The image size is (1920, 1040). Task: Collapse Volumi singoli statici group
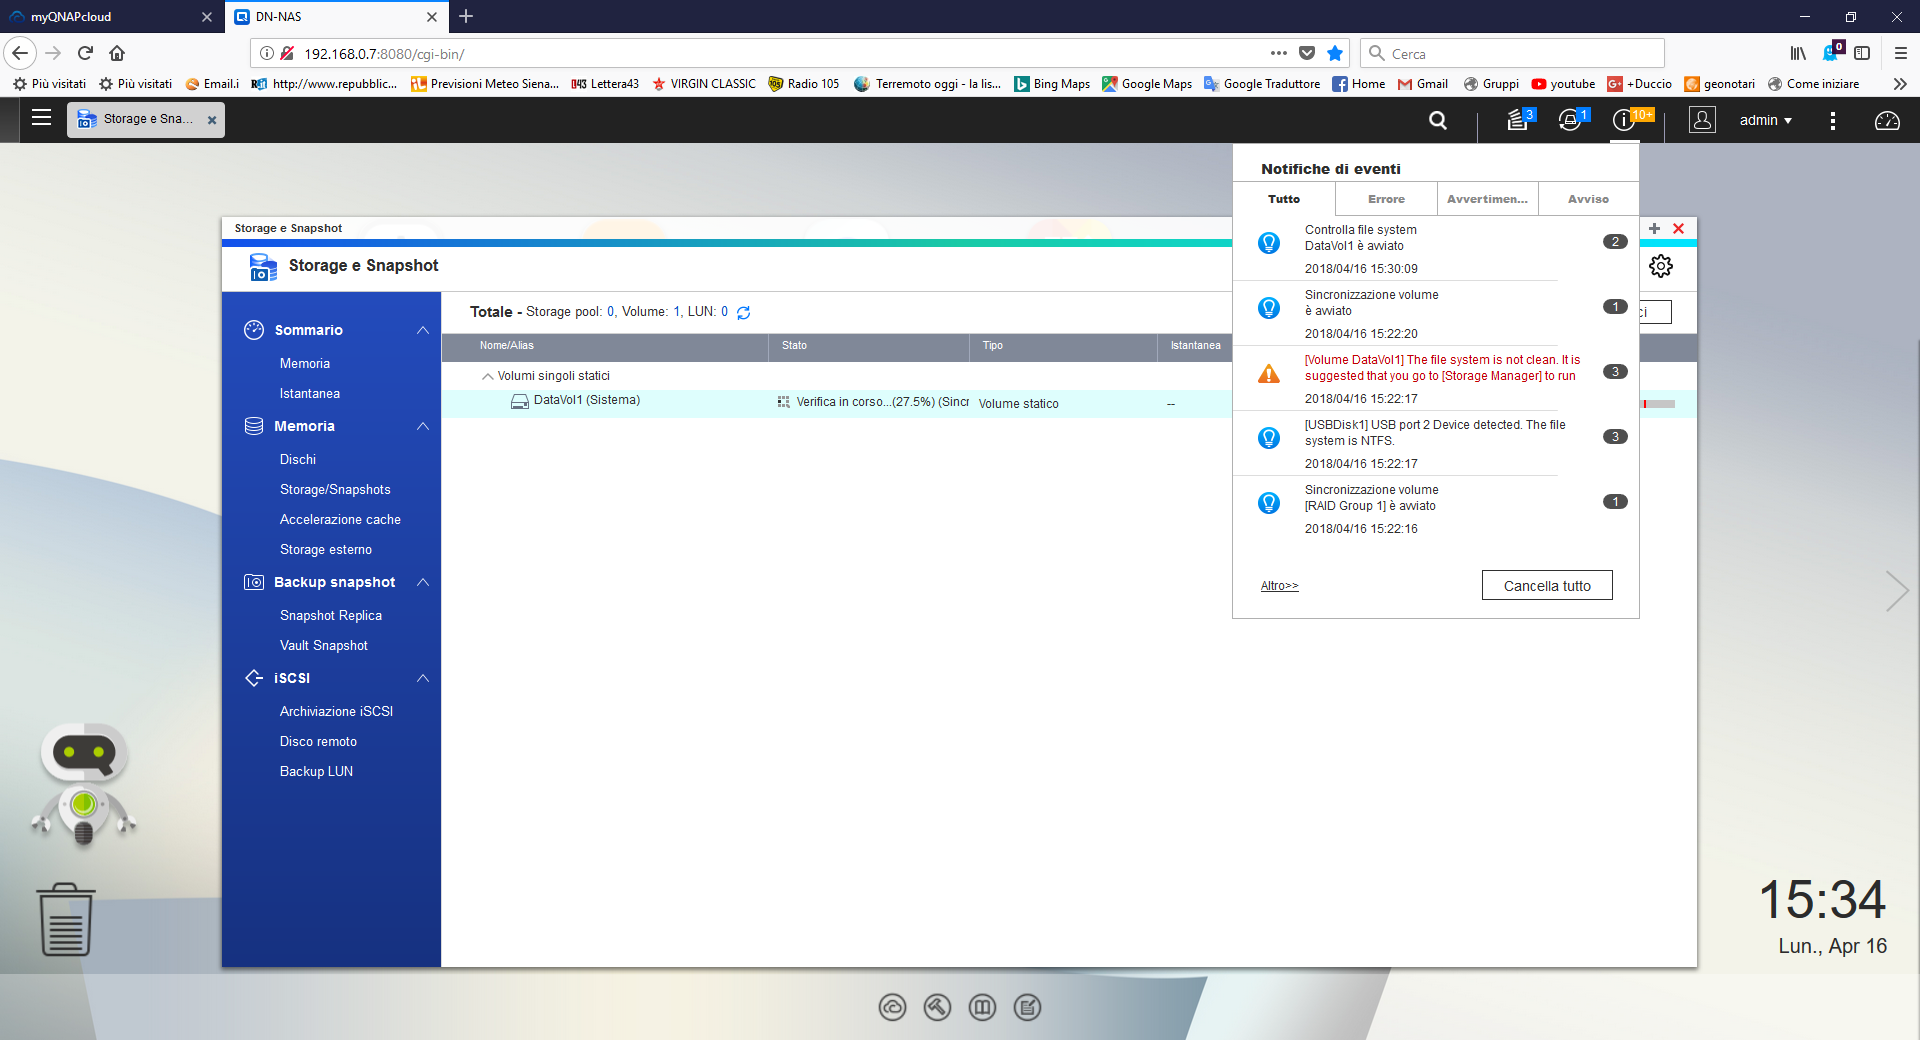click(x=488, y=377)
